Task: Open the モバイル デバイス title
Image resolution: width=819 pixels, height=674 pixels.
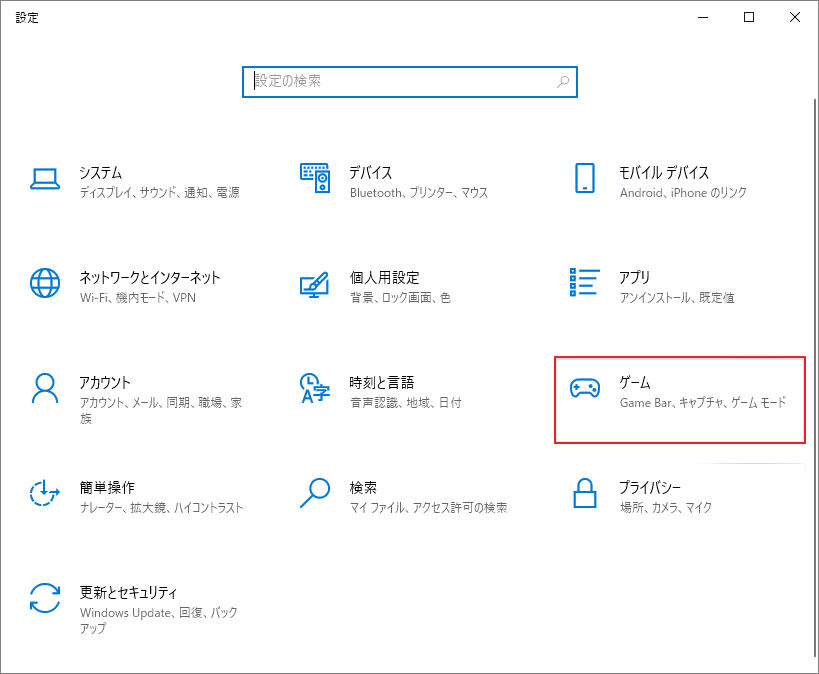Action: [x=664, y=172]
